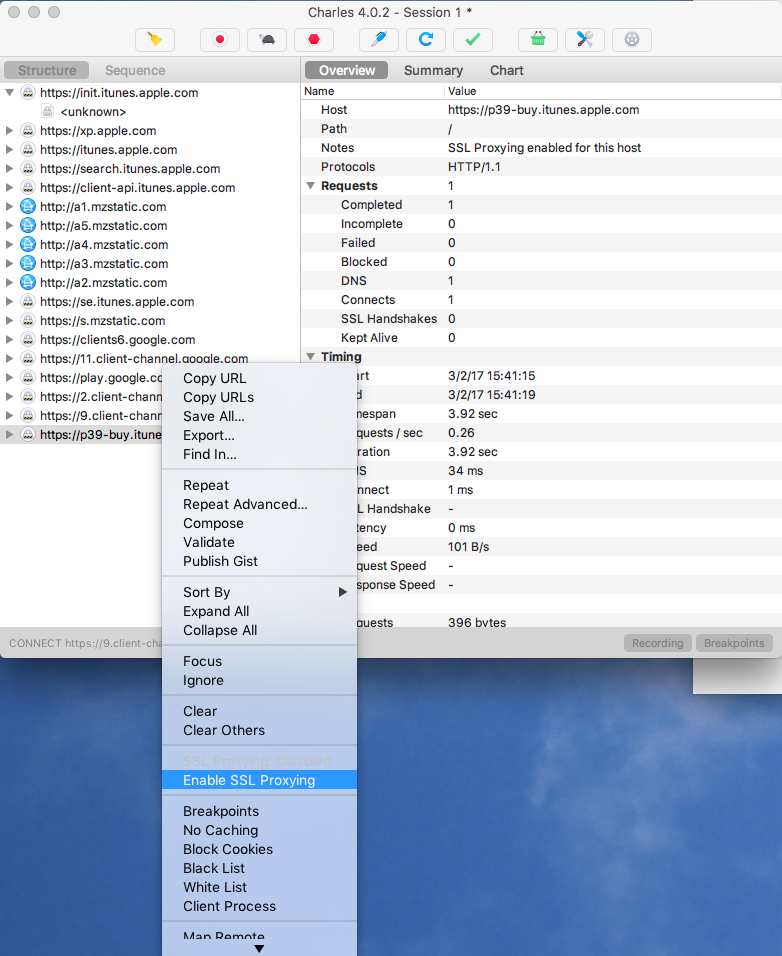
Task: Select Ignore in the context menu
Action: coord(259,680)
